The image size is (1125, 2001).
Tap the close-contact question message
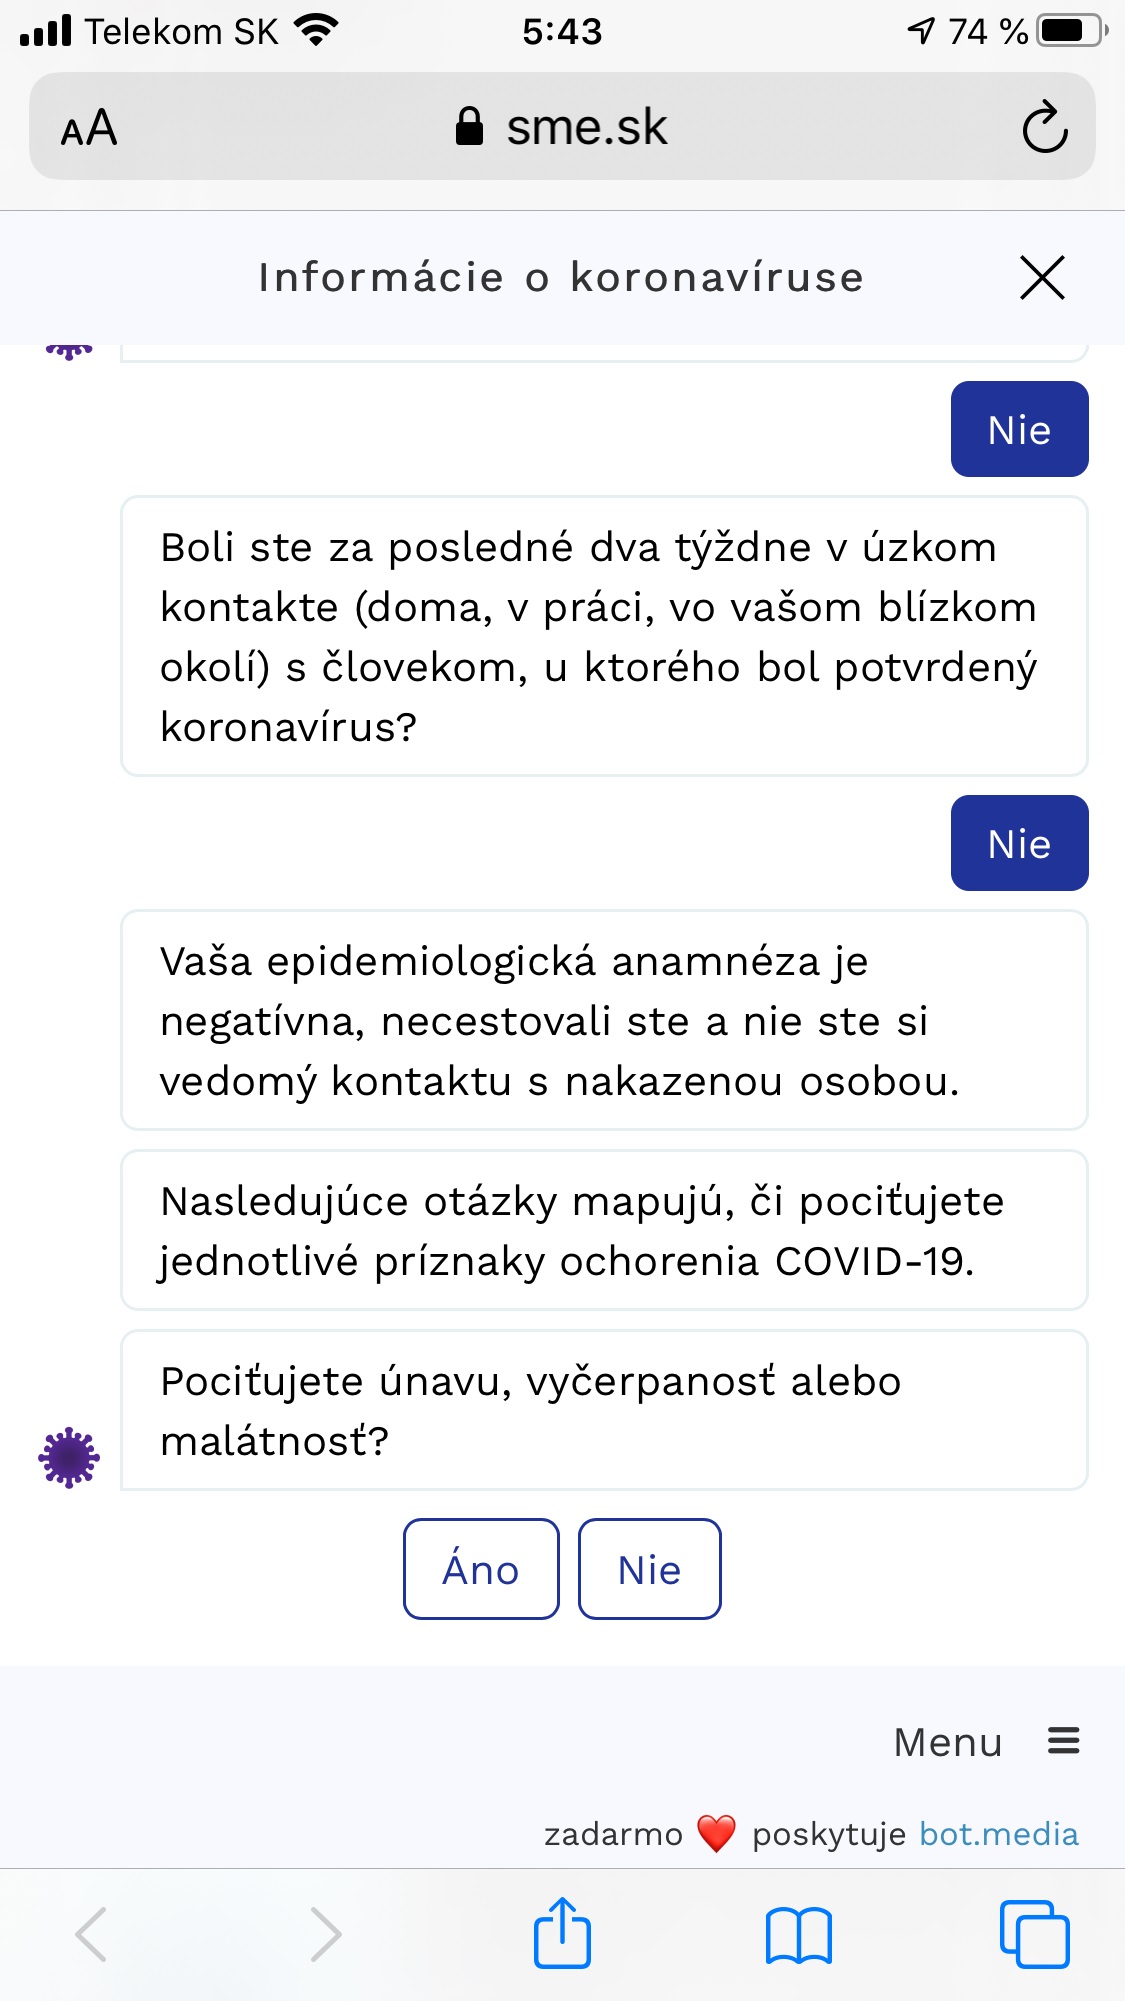[603, 636]
